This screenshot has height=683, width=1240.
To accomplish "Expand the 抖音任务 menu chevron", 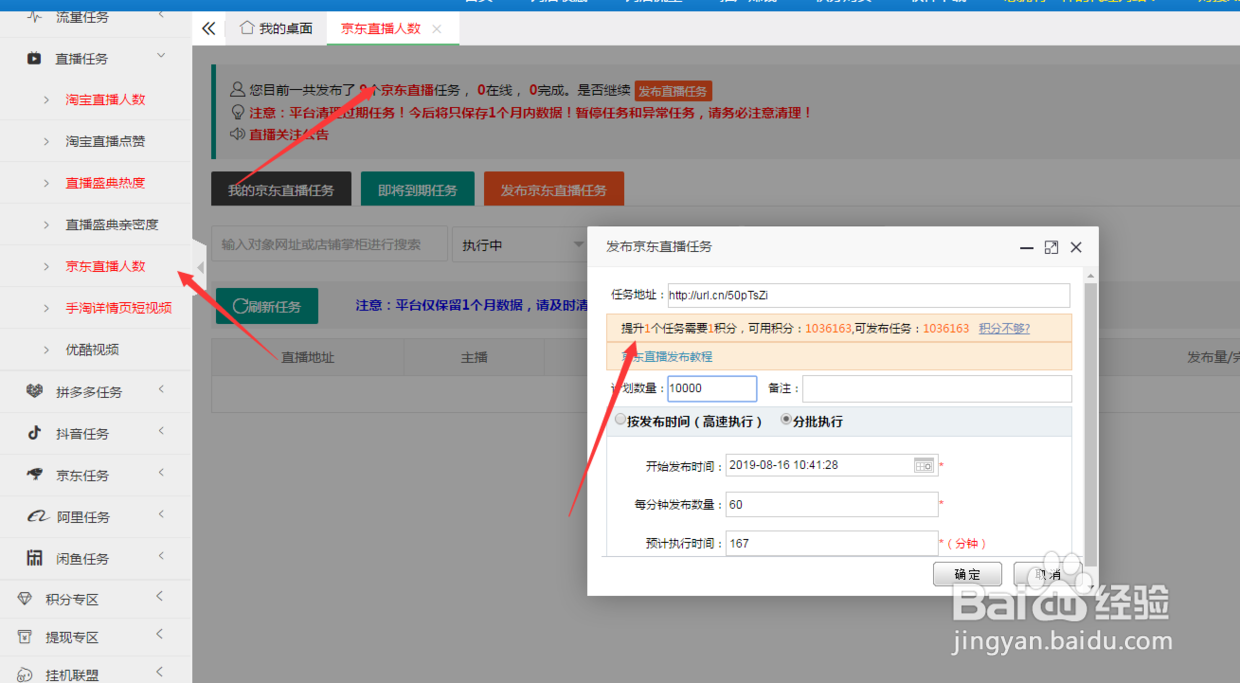I will [x=161, y=432].
